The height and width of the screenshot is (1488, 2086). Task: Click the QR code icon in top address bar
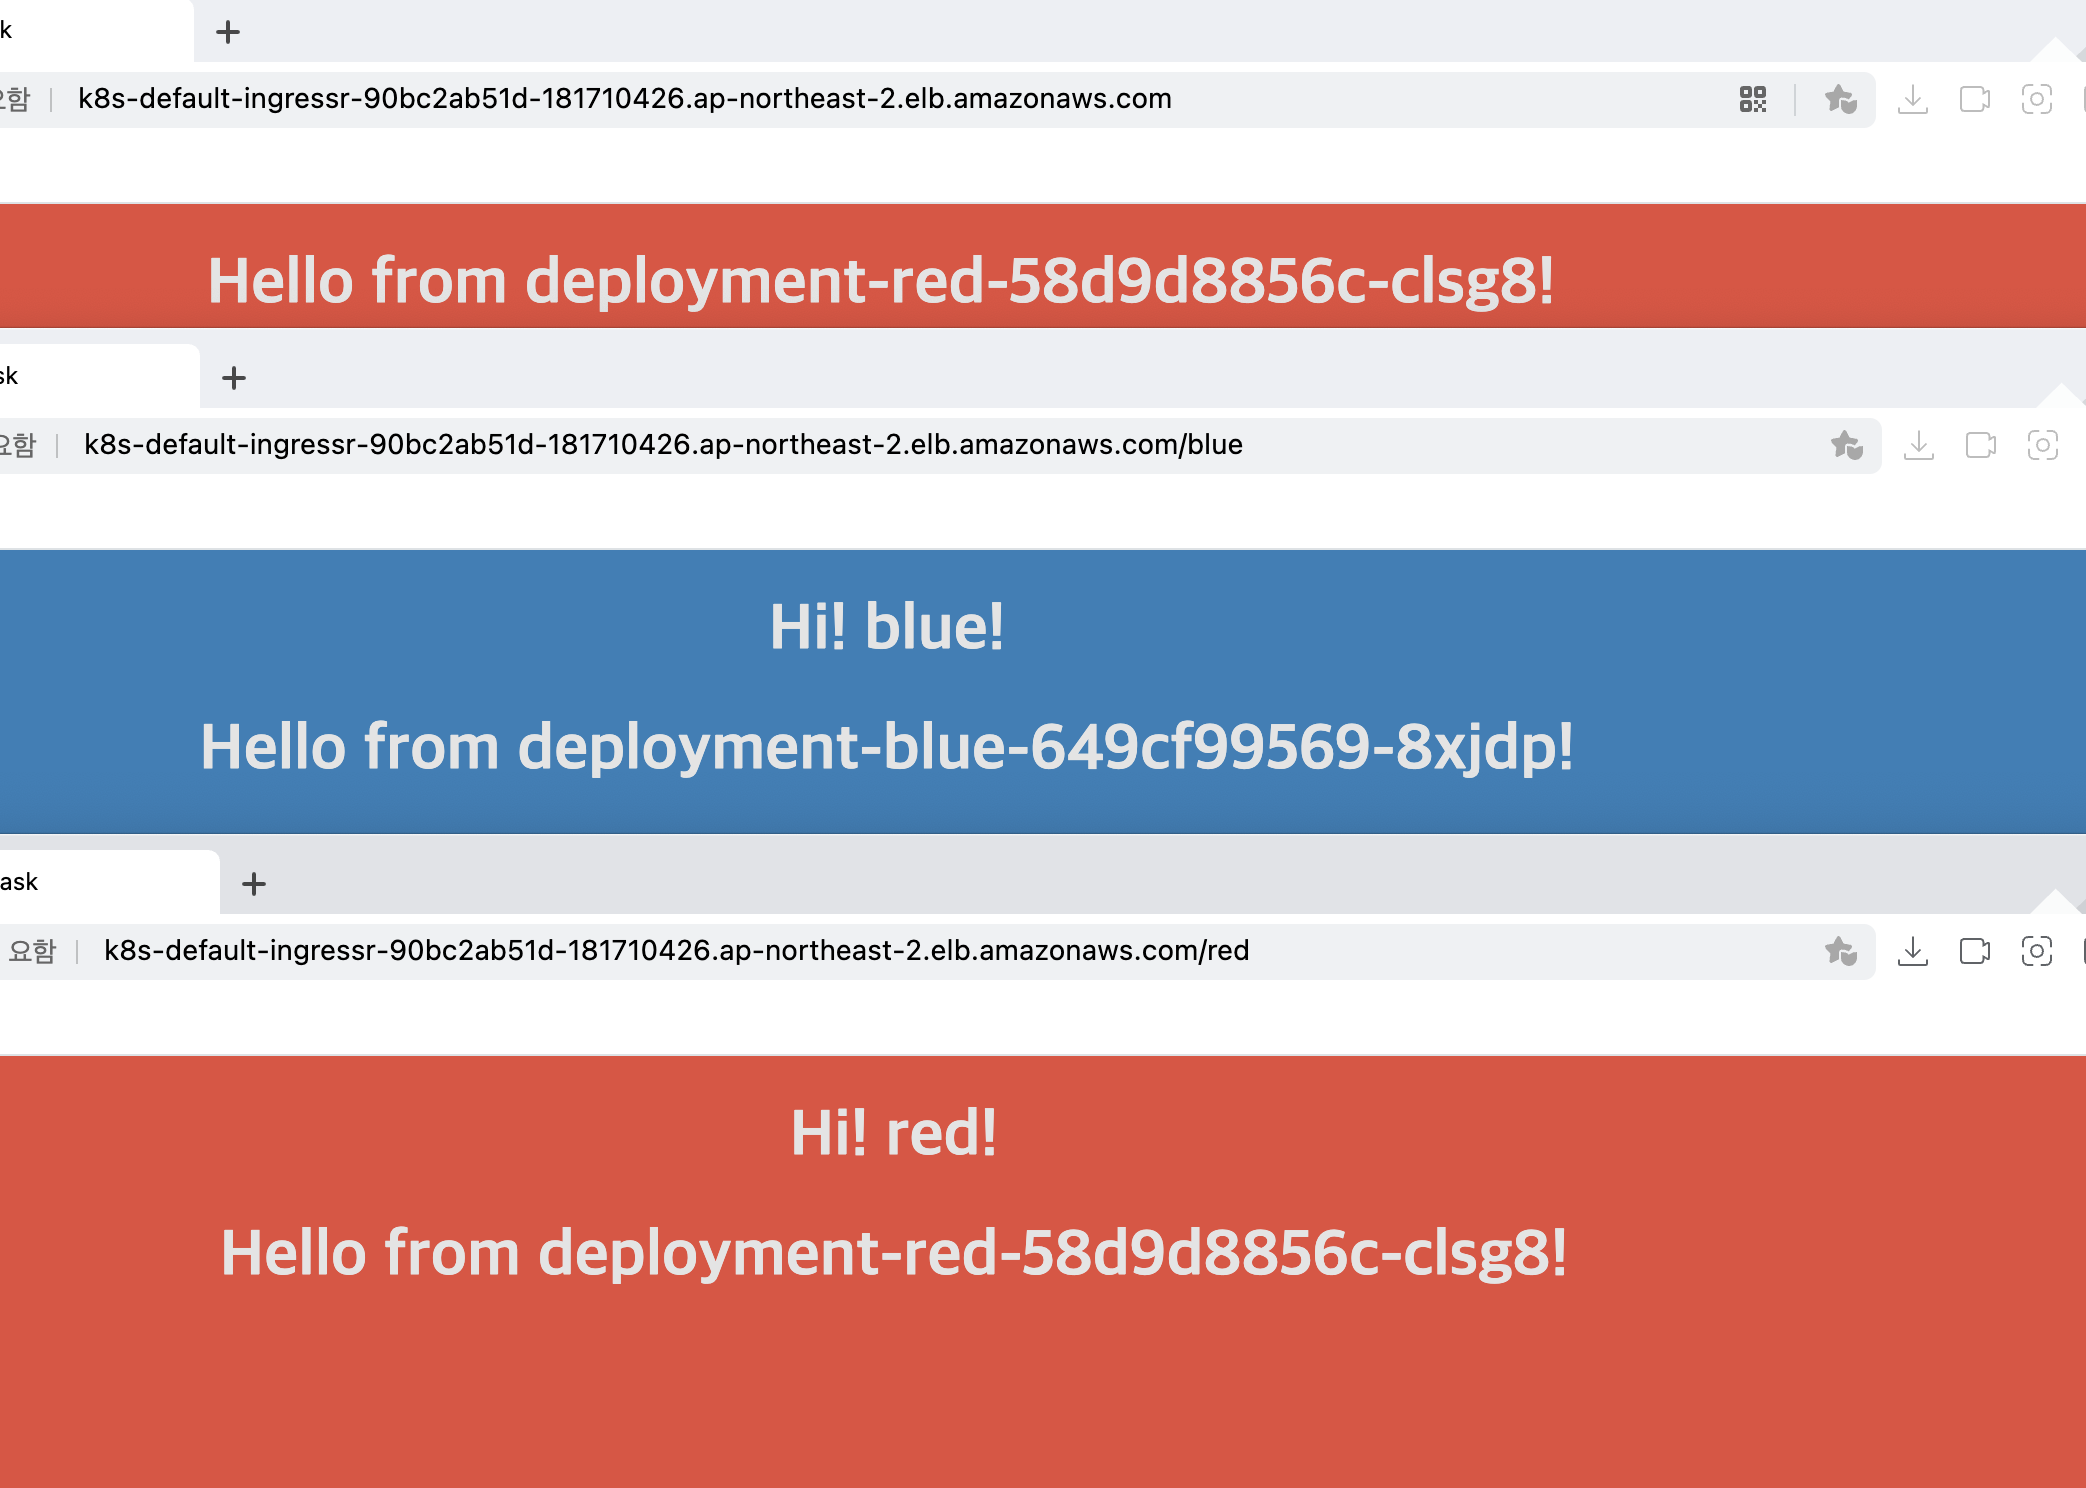pos(1752,99)
